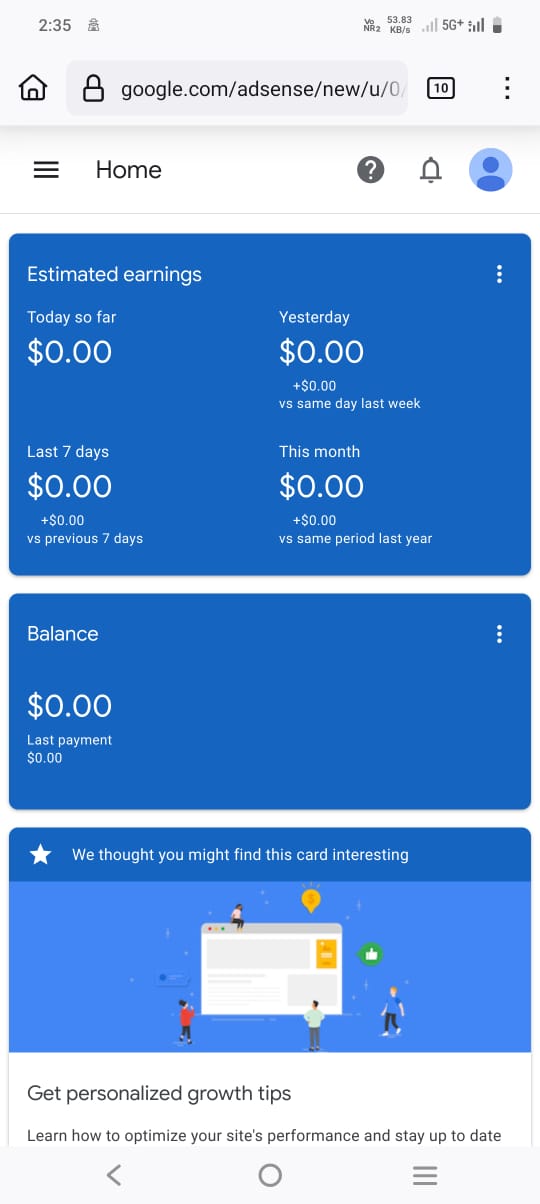Viewport: 540px width, 1204px height.
Task: Open the account profile avatar
Action: pyautogui.click(x=491, y=170)
